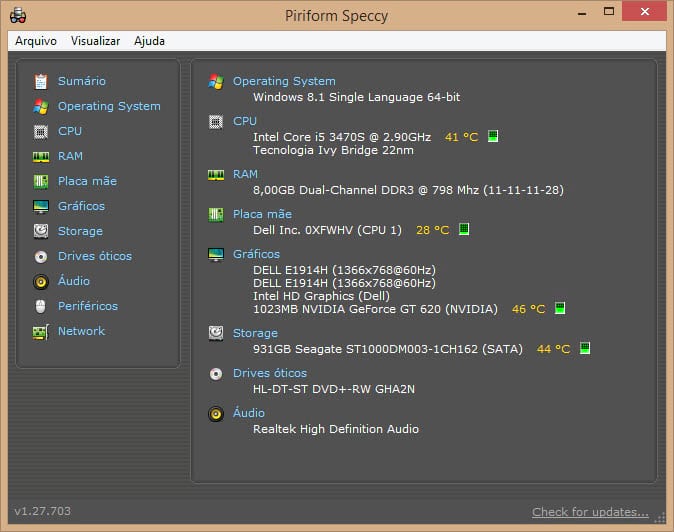The image size is (674, 532).
Task: Minimize the Piriform Speccy window
Action: [x=582, y=13]
